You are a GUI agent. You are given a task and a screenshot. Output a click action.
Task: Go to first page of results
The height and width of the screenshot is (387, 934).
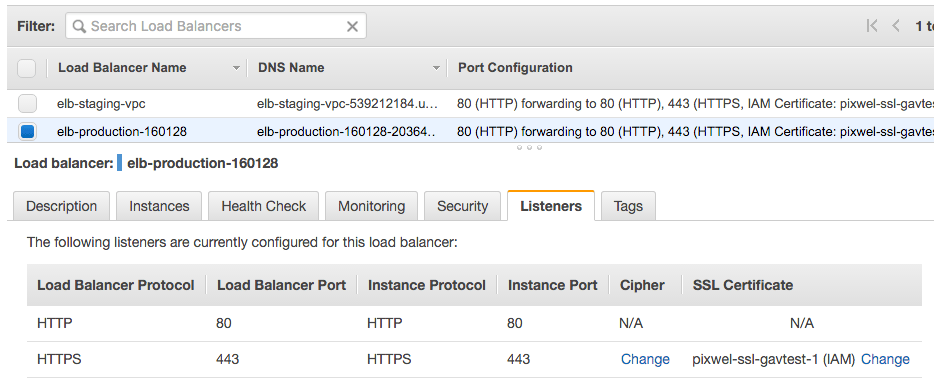click(x=872, y=26)
